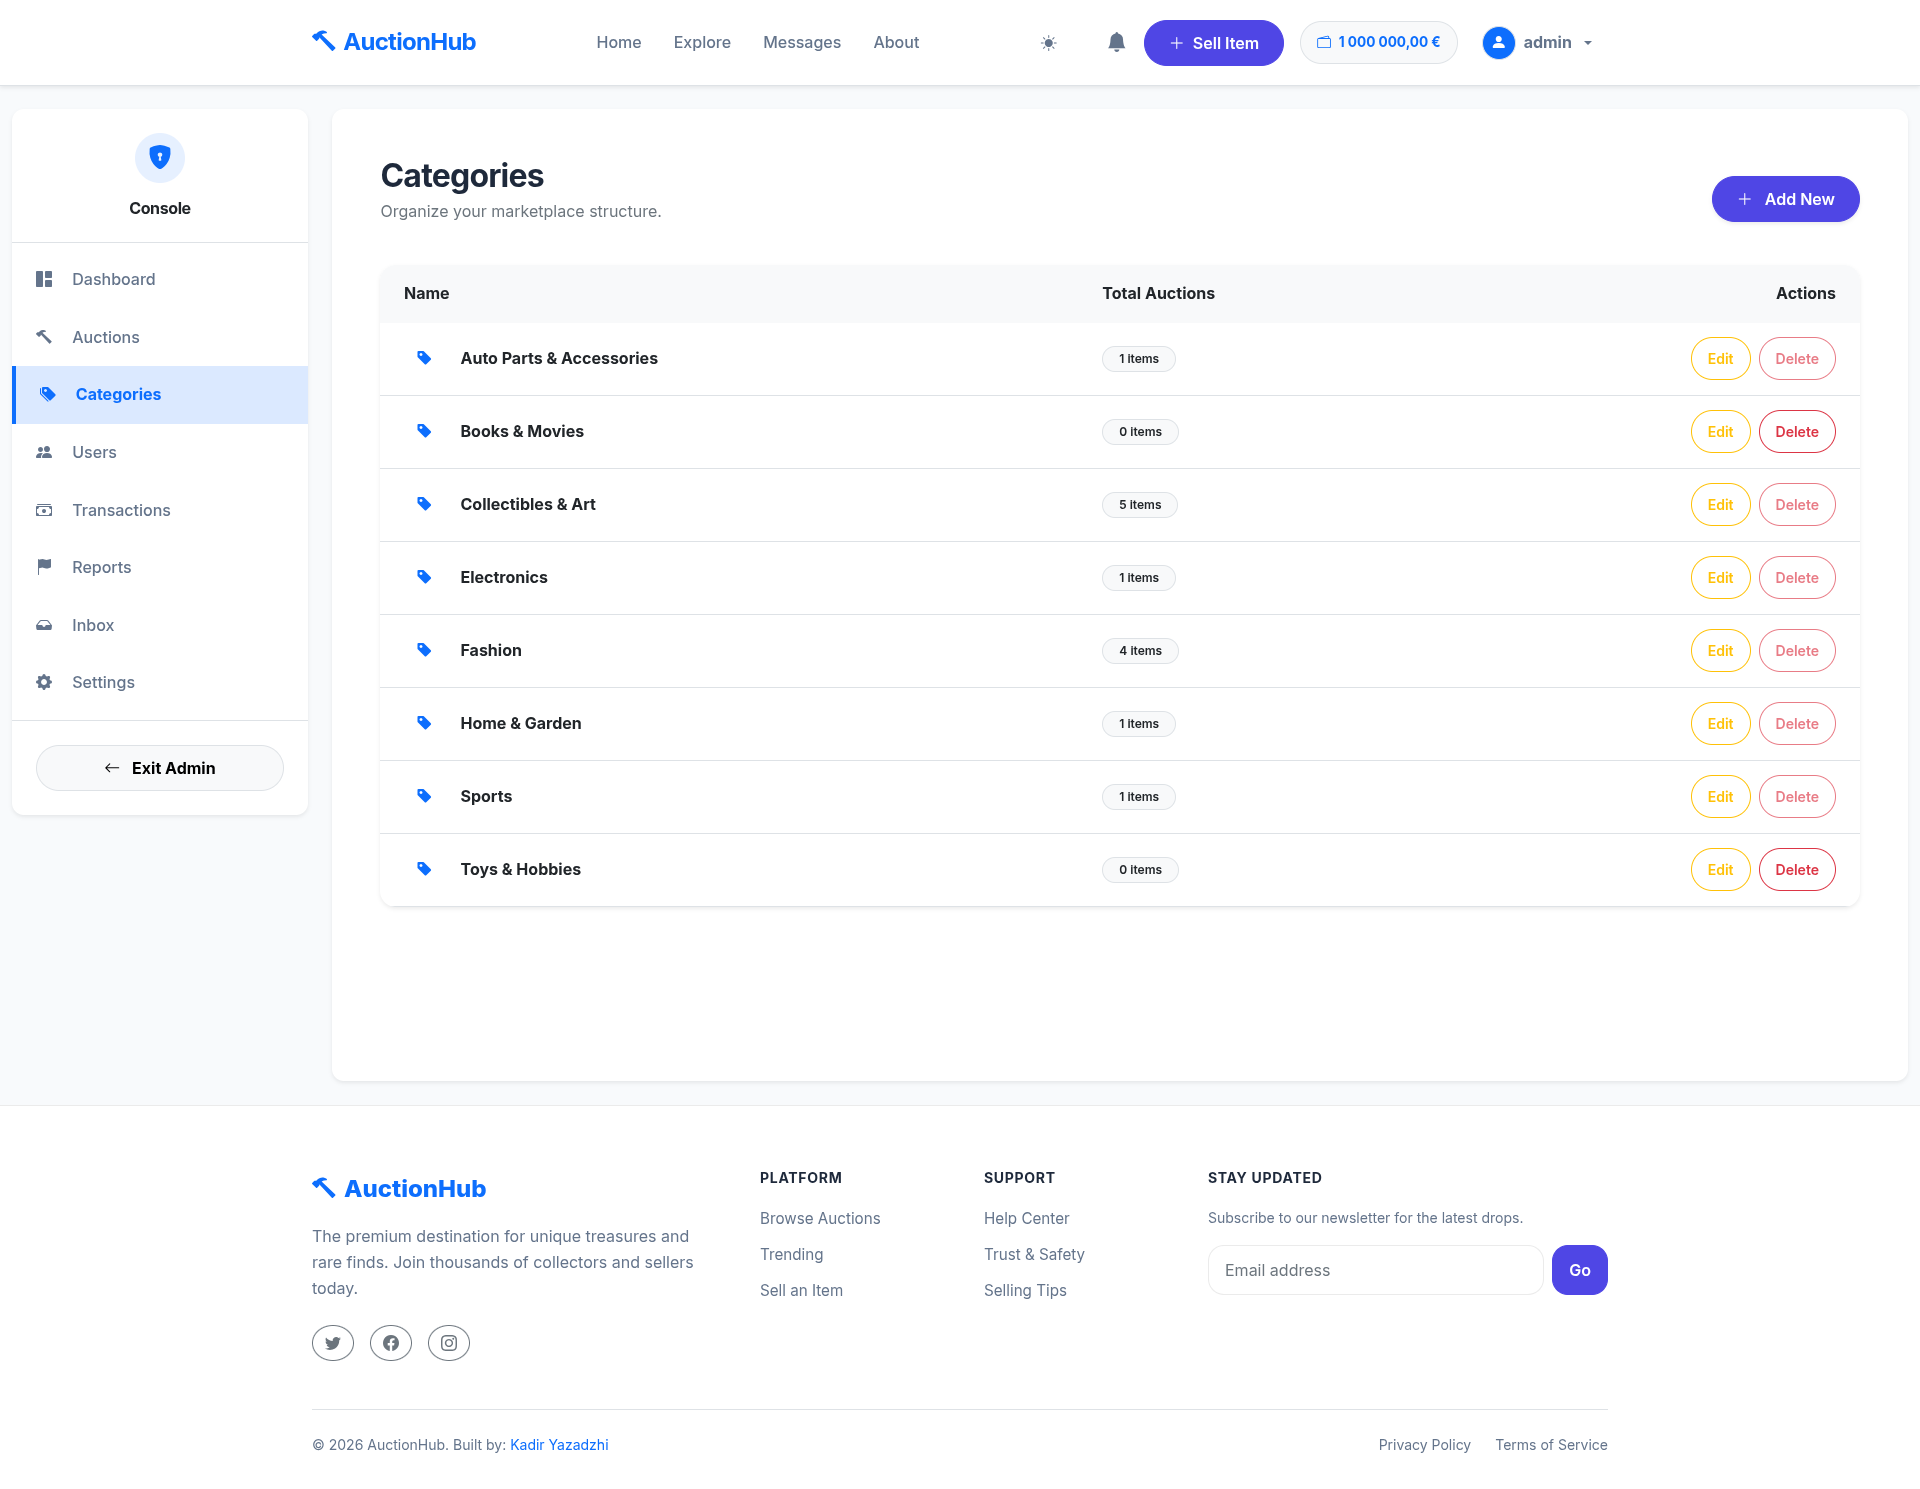
Task: Delete the Home & Garden category
Action: (x=1797, y=724)
